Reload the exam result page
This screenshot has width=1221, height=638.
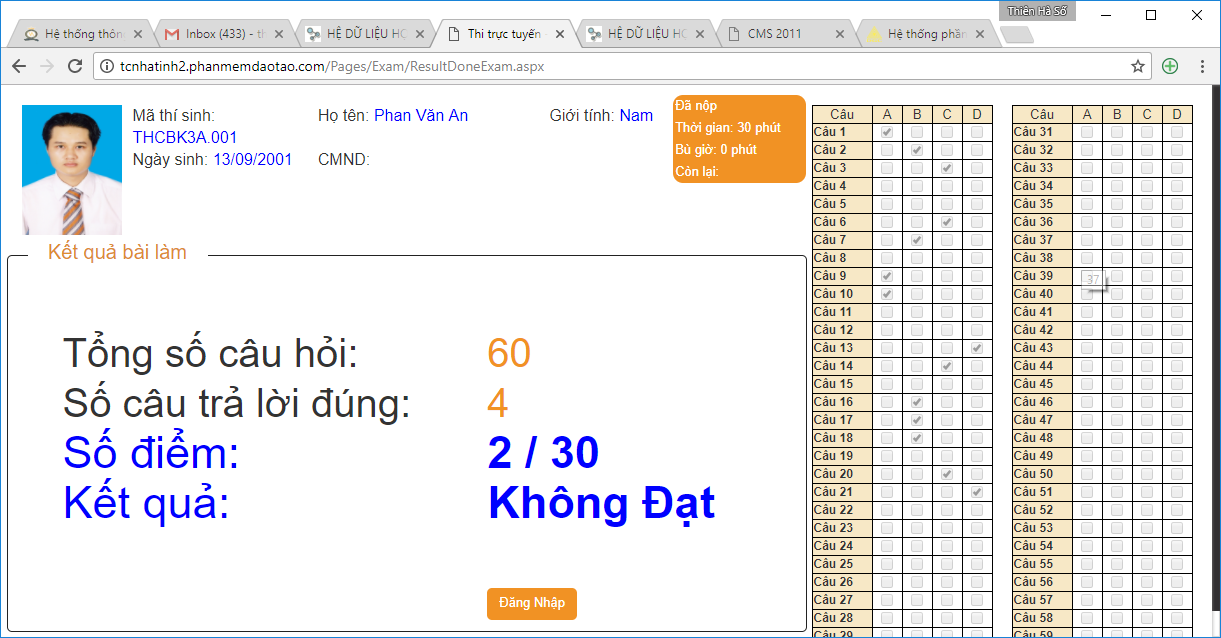pyautogui.click(x=74, y=66)
